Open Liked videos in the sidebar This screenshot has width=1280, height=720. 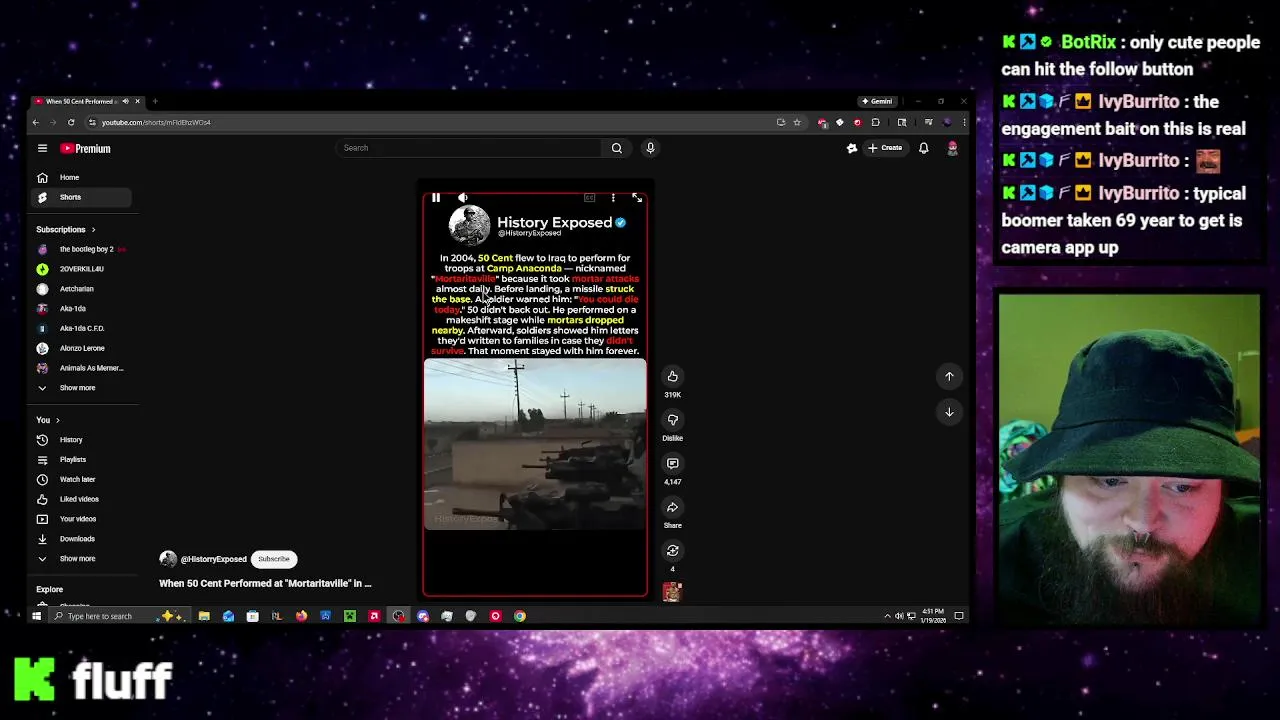[80, 499]
